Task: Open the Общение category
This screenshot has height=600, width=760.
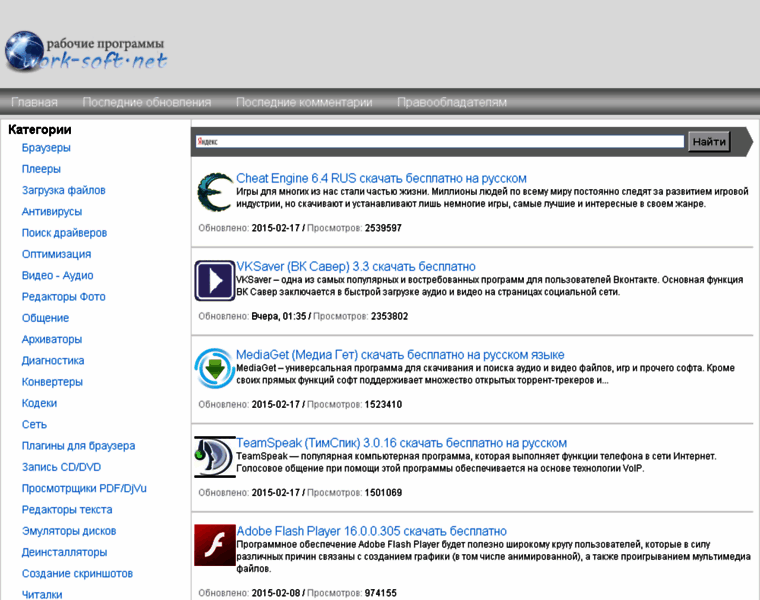Action: (x=45, y=318)
